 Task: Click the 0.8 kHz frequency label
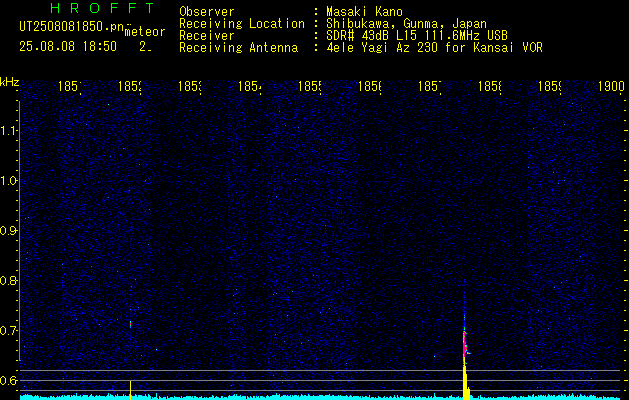(x=8, y=280)
